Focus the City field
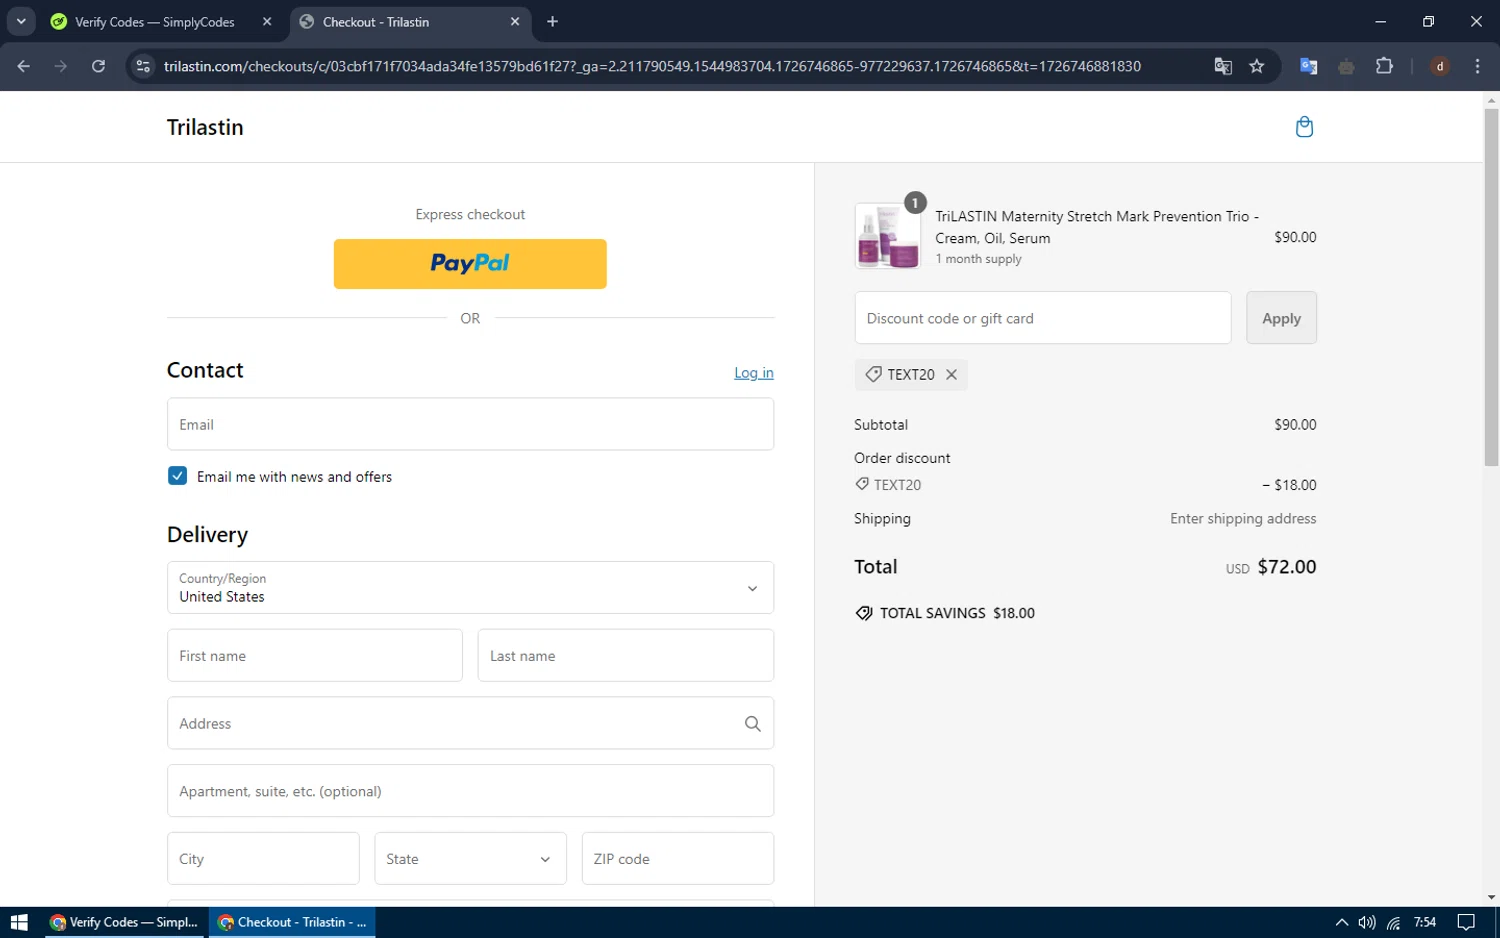This screenshot has width=1500, height=938. click(263, 859)
